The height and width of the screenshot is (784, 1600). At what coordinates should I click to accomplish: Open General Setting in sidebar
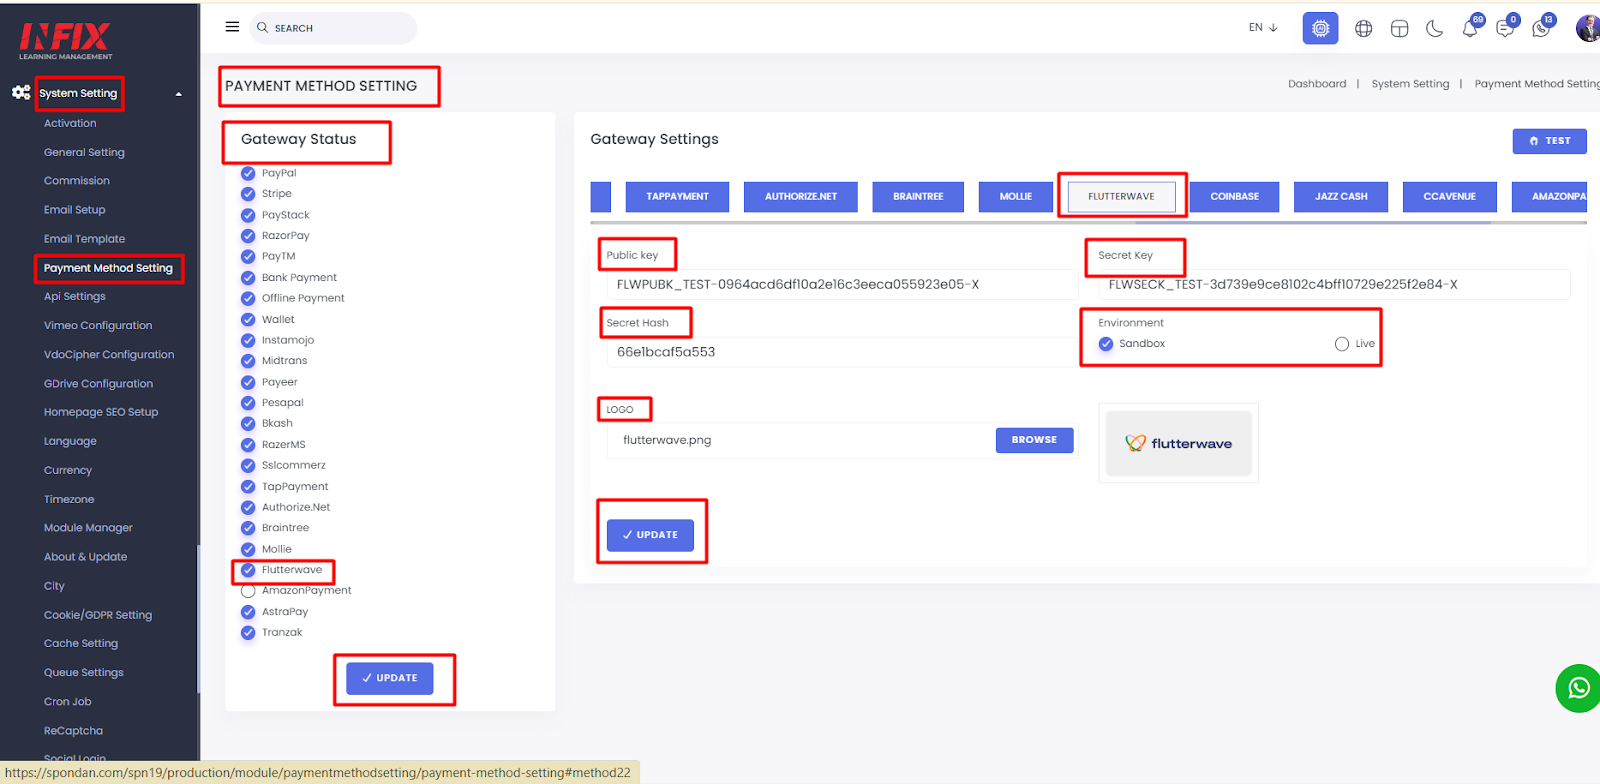pos(84,152)
